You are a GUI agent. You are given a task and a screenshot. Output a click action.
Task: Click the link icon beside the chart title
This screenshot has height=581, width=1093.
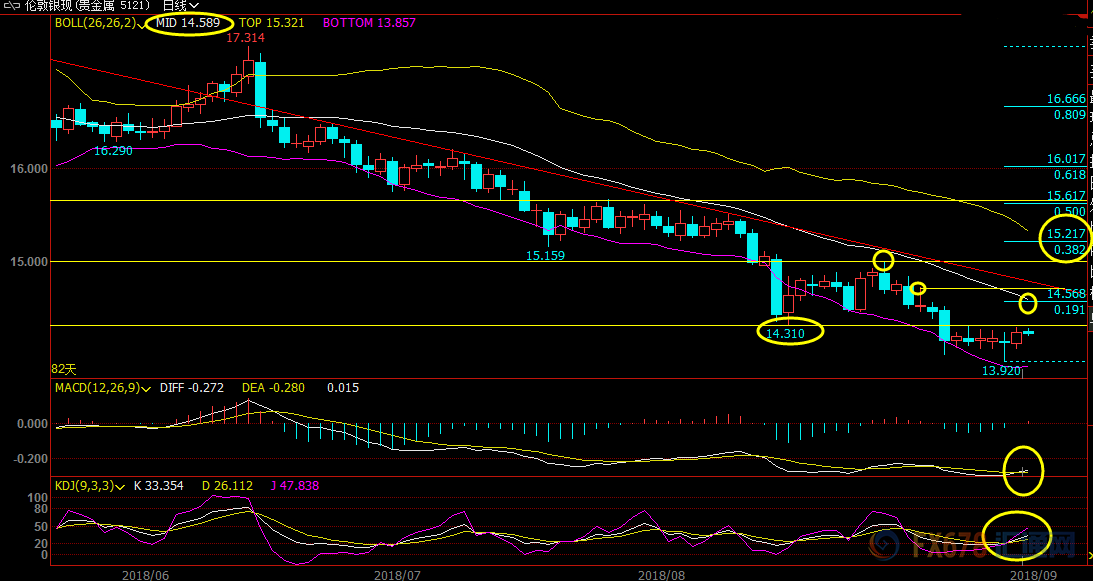point(11,6)
